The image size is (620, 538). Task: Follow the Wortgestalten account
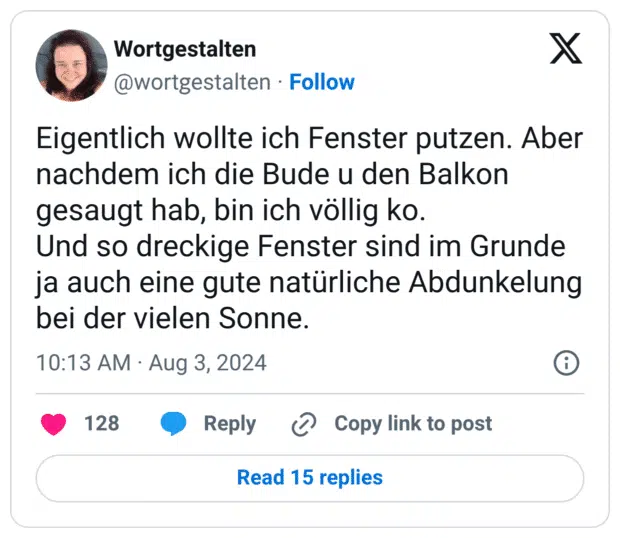(x=322, y=82)
